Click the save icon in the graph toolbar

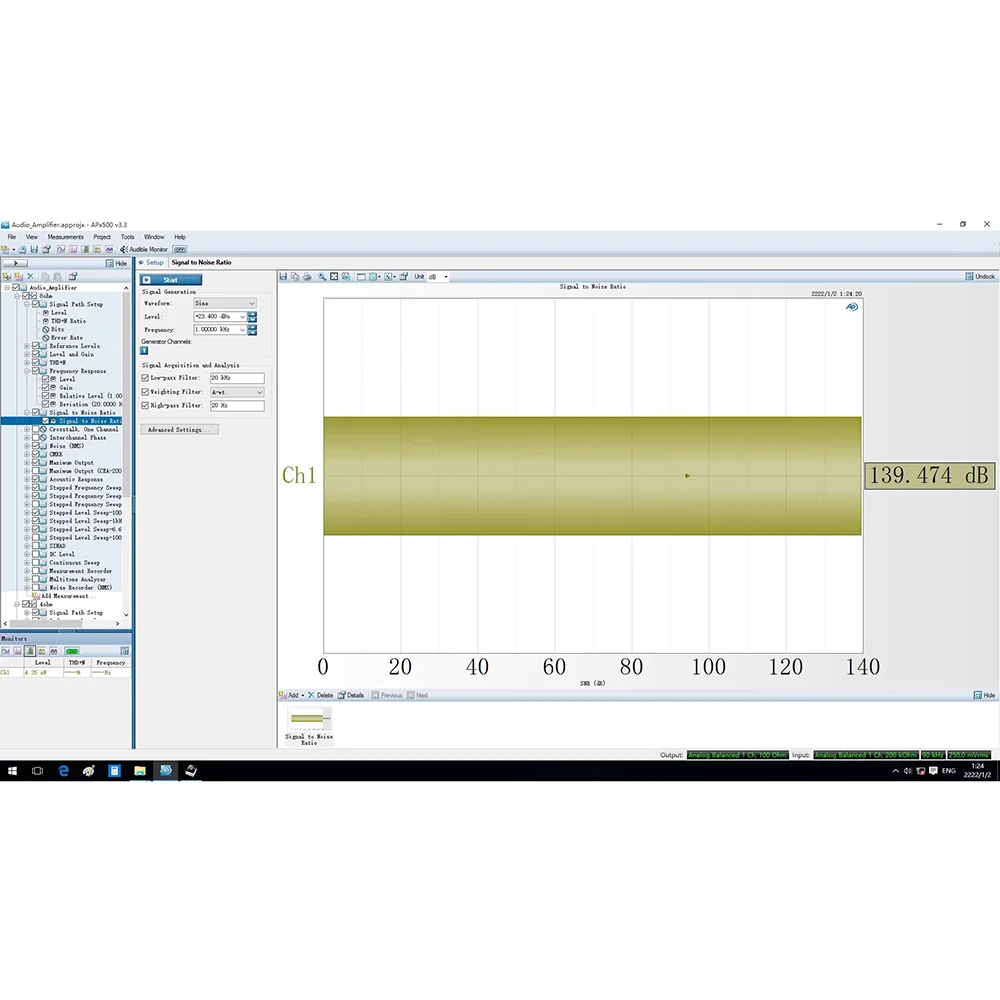[283, 277]
